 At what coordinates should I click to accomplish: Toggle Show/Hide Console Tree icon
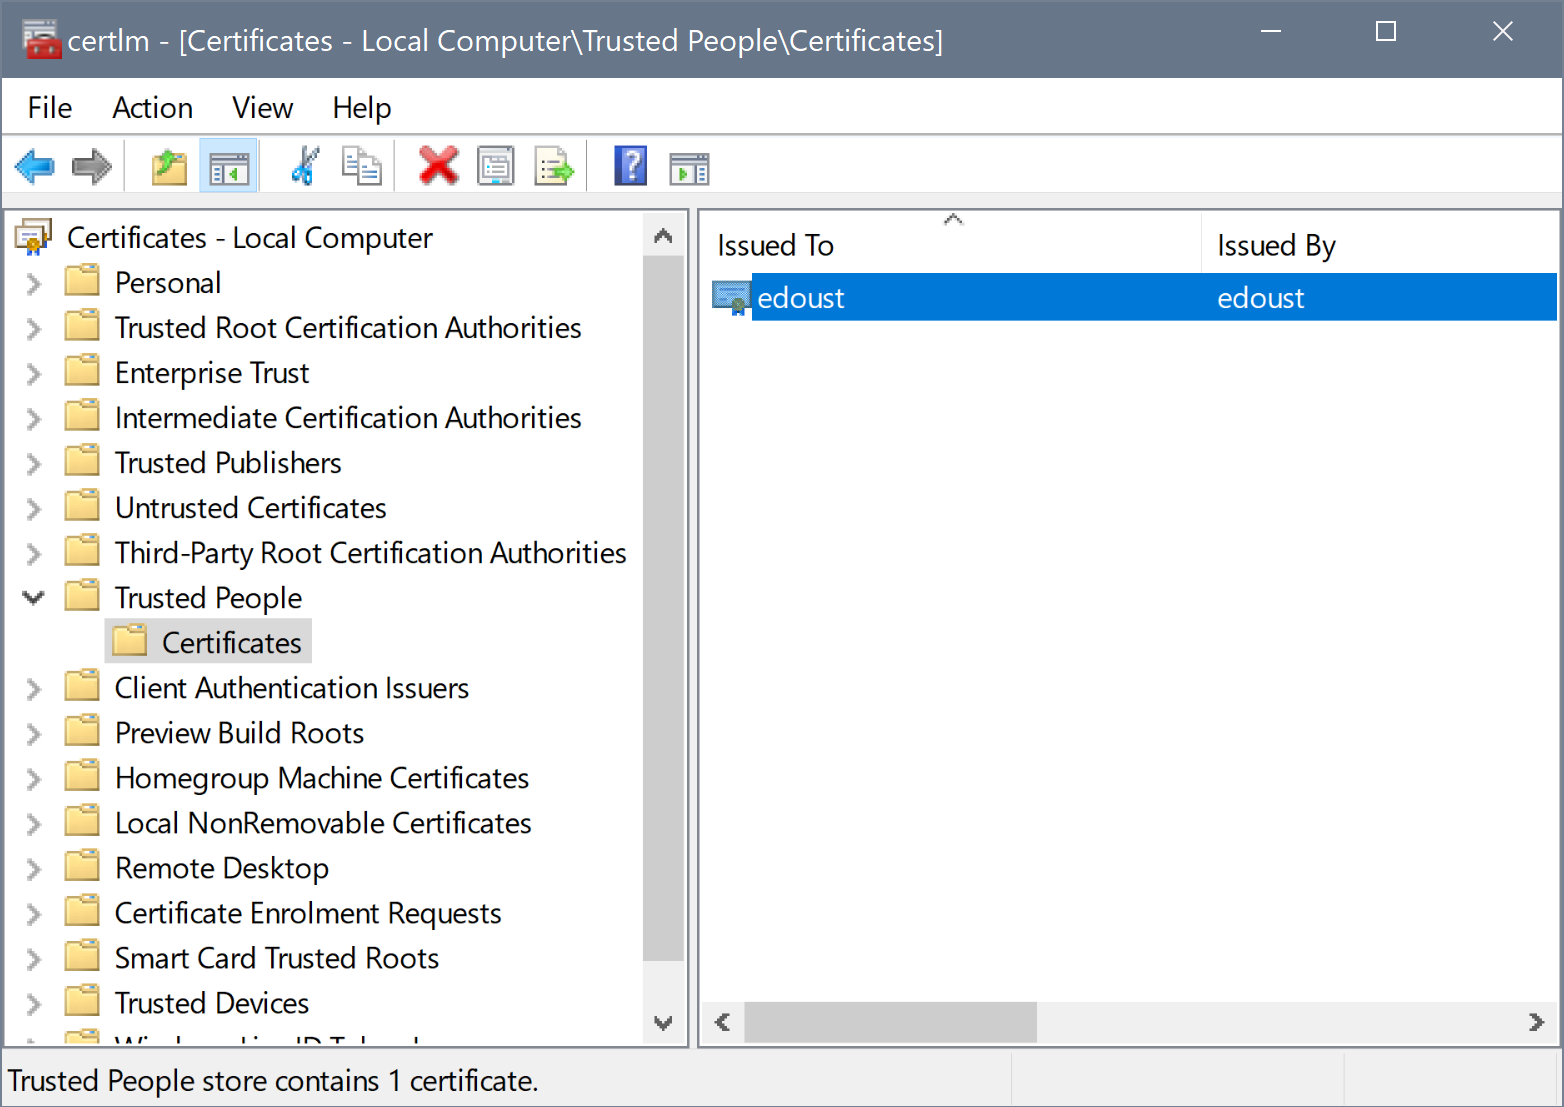(x=229, y=166)
